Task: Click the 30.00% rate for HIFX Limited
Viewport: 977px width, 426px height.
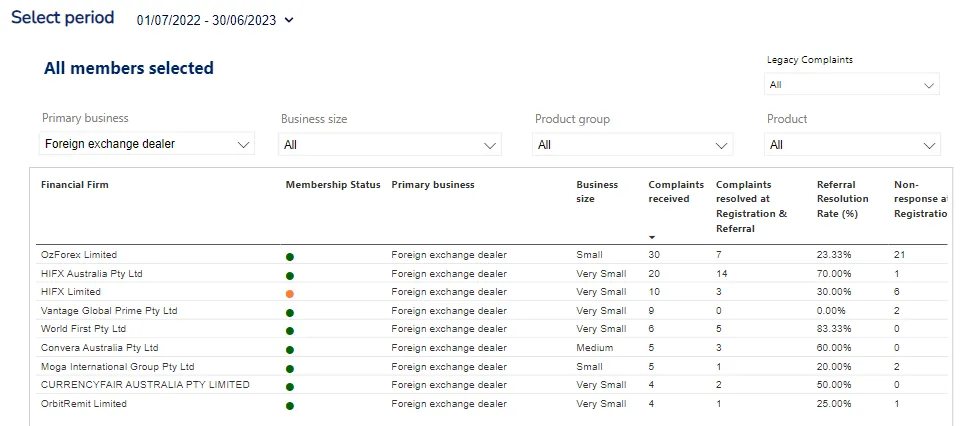Action: coord(834,291)
